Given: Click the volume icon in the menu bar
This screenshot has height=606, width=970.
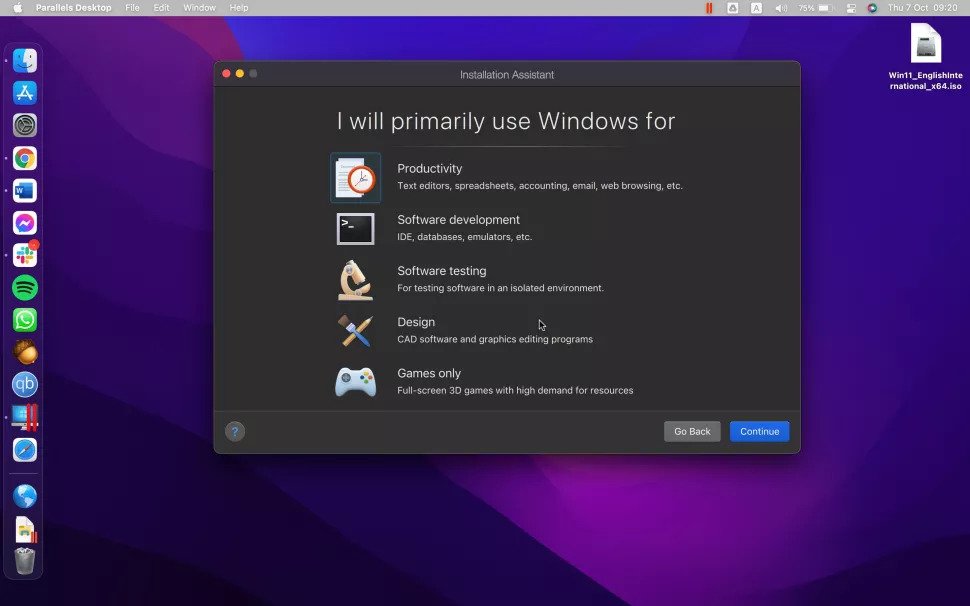Looking at the screenshot, I should pos(778,7).
